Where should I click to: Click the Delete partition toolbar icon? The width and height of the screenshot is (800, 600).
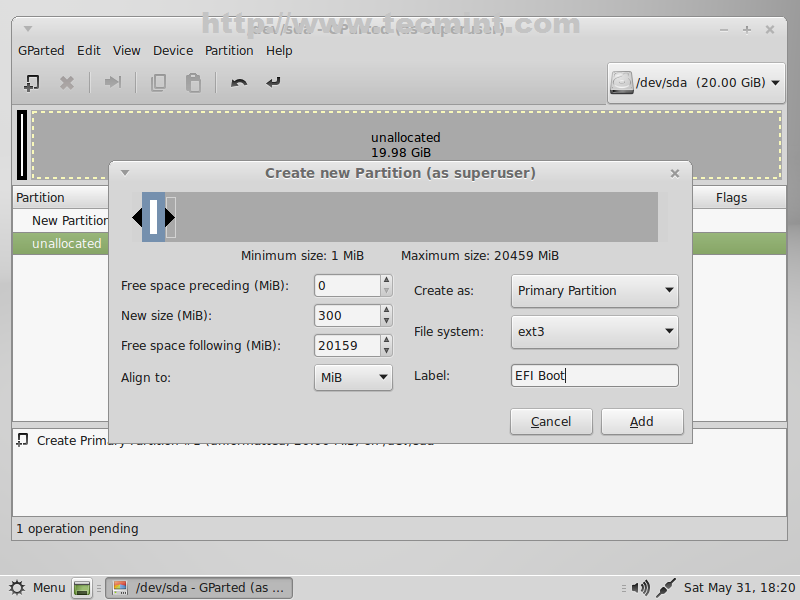67,83
